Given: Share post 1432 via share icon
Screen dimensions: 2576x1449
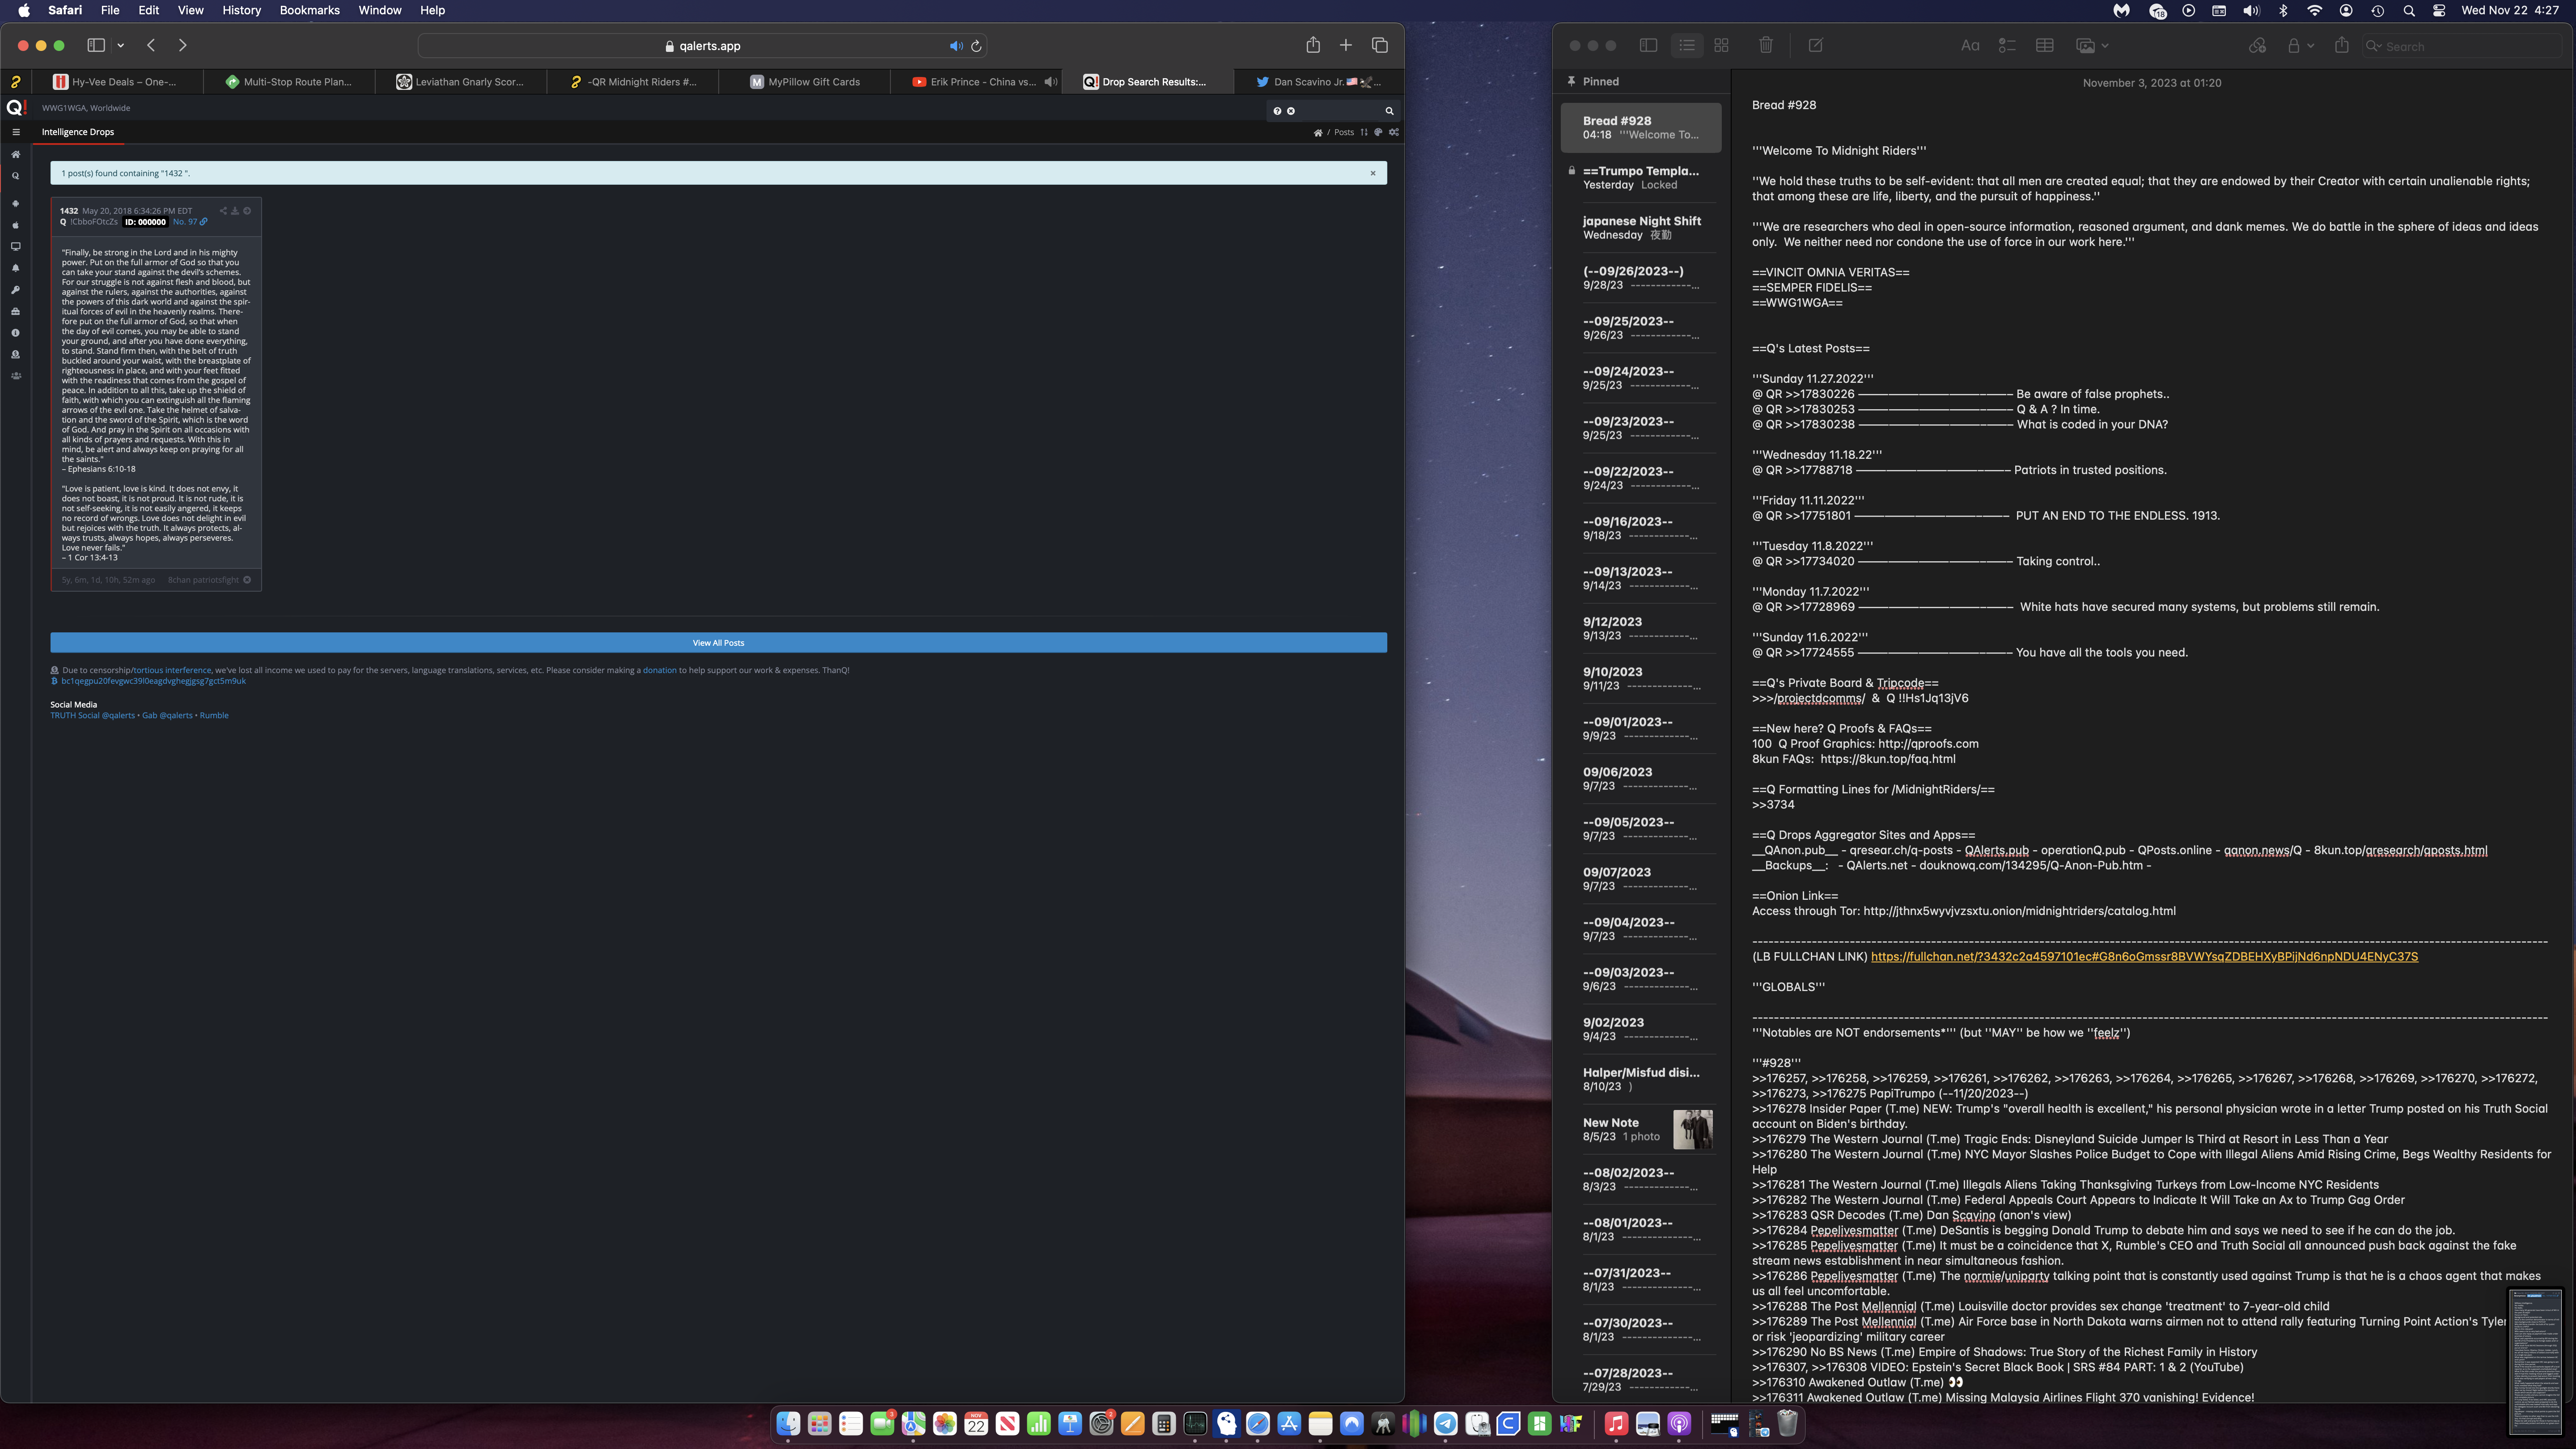Looking at the screenshot, I should (223, 211).
